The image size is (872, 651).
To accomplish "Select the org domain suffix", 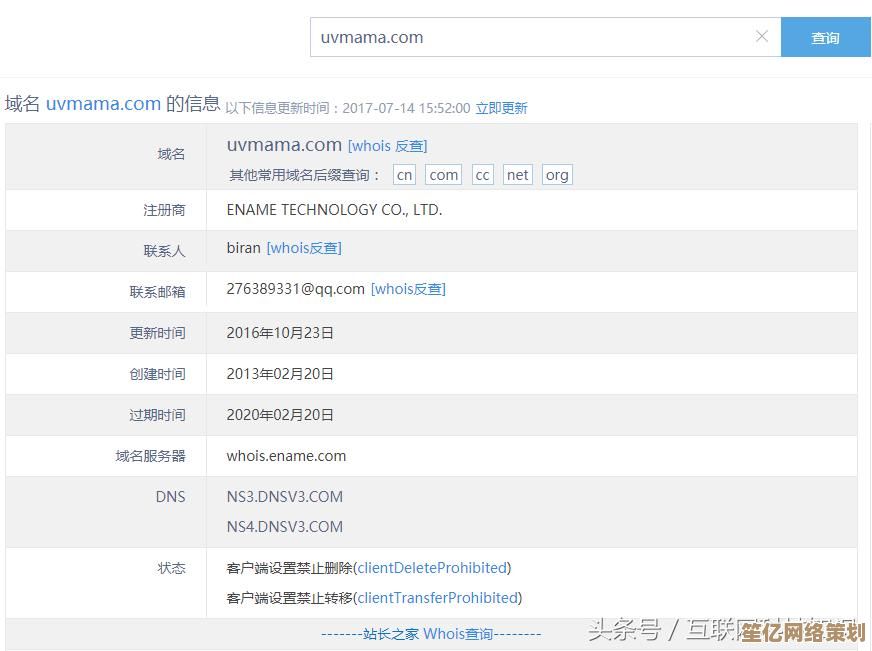I will click(x=557, y=175).
